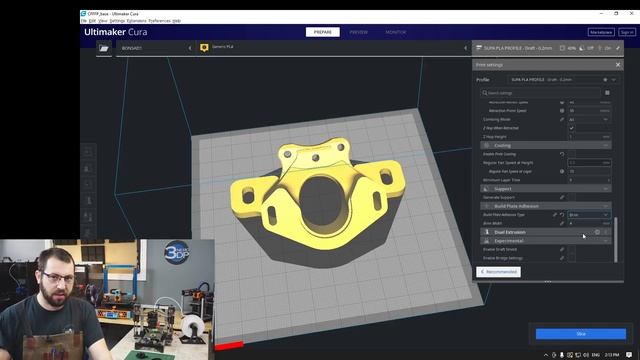
Task: Open the View menu
Action: (102, 21)
